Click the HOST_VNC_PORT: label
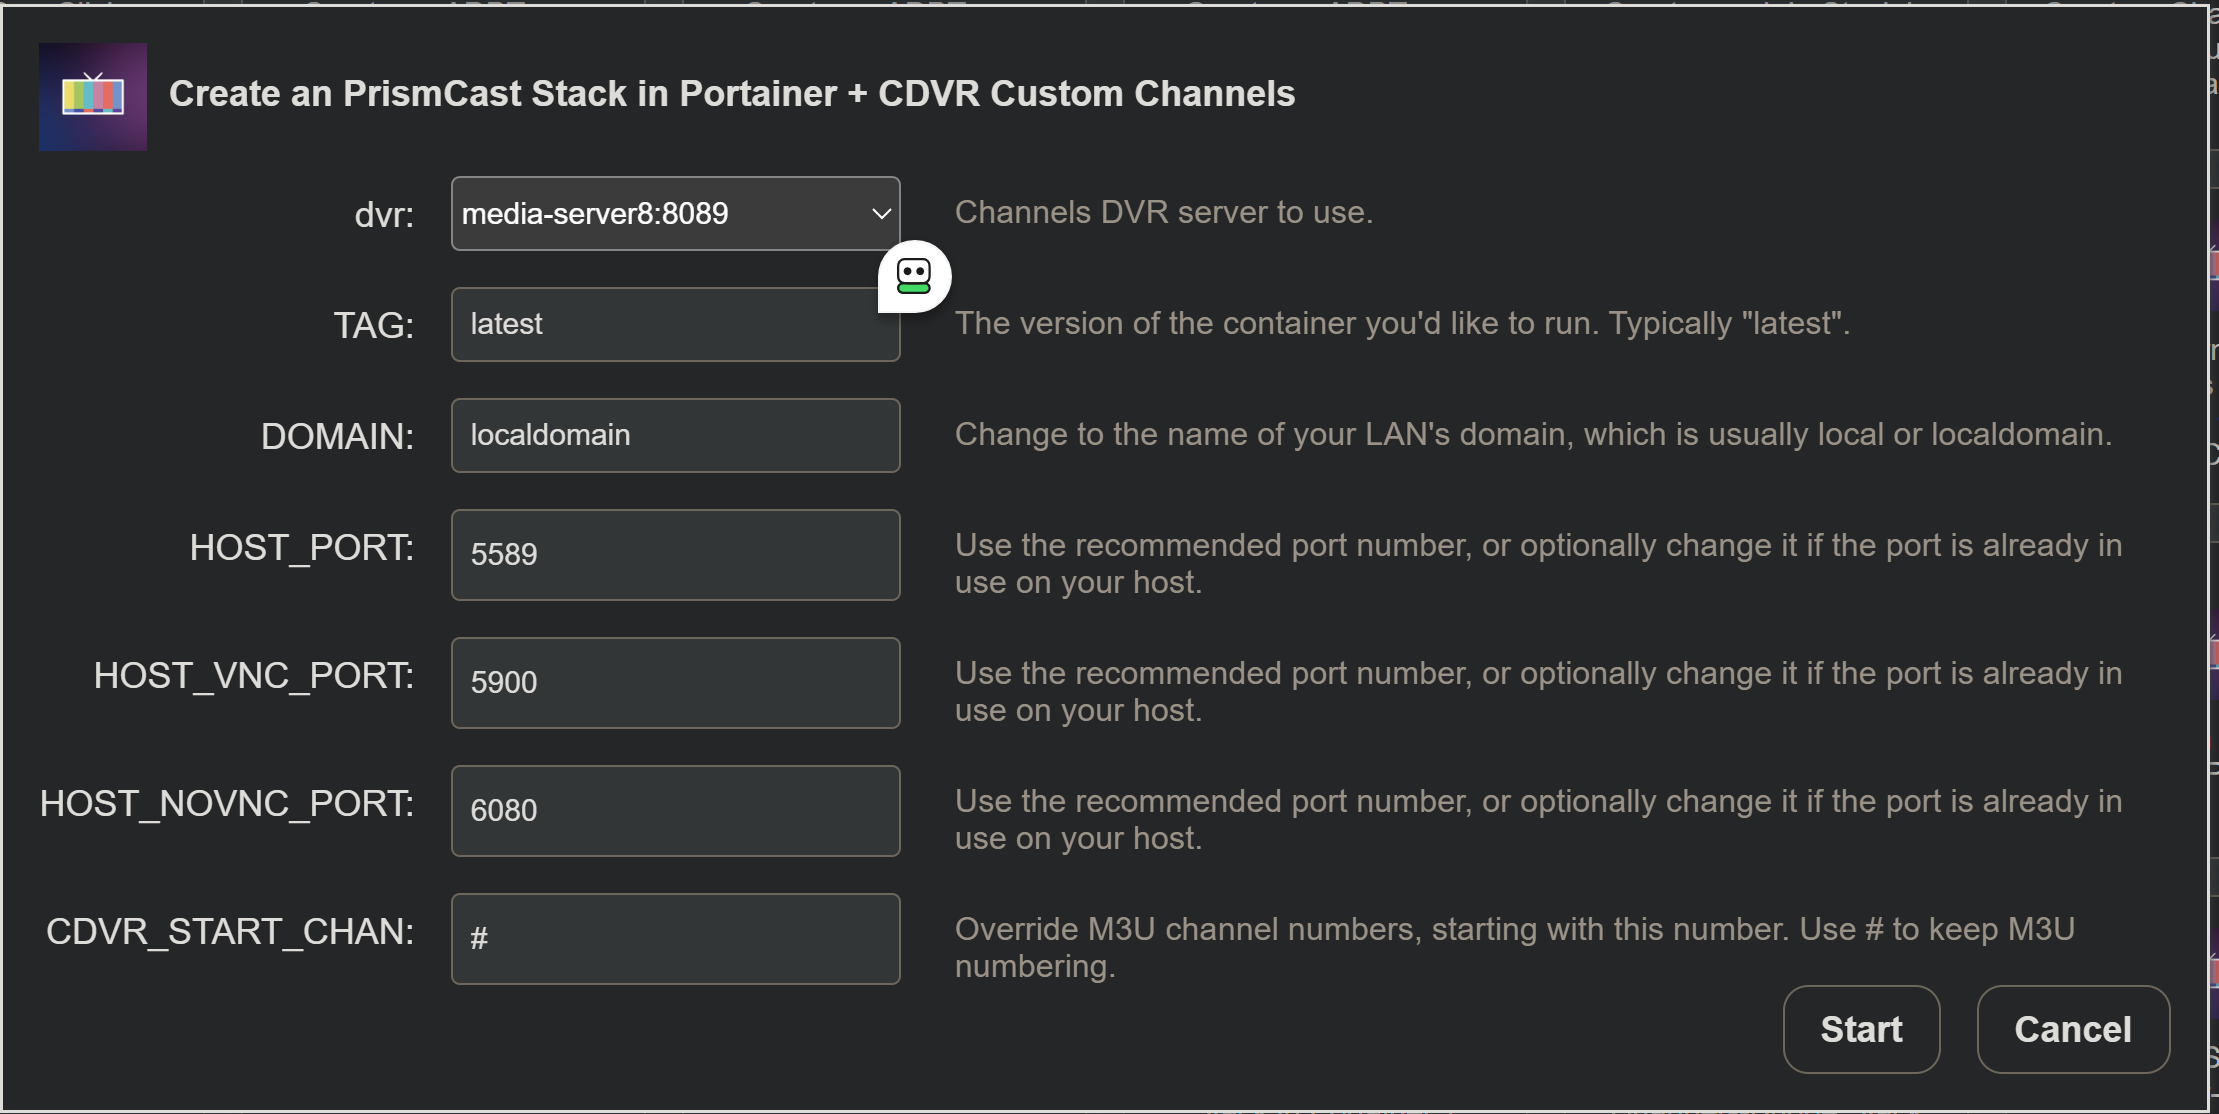The image size is (2219, 1114). coord(253,676)
